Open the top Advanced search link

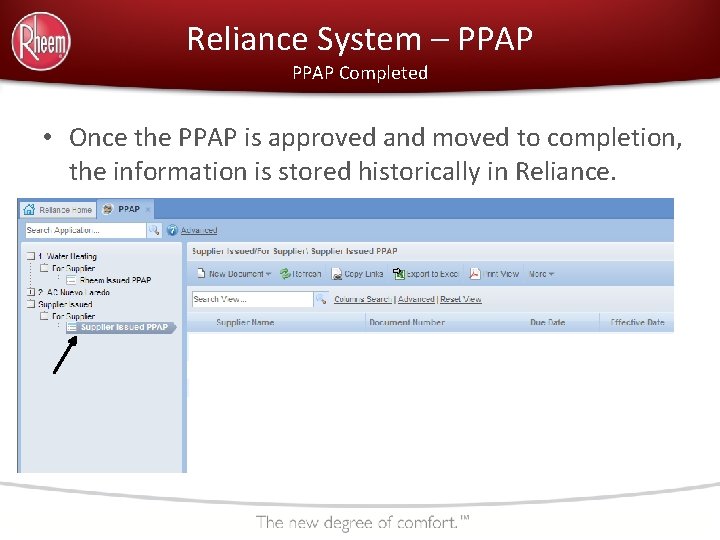[199, 230]
